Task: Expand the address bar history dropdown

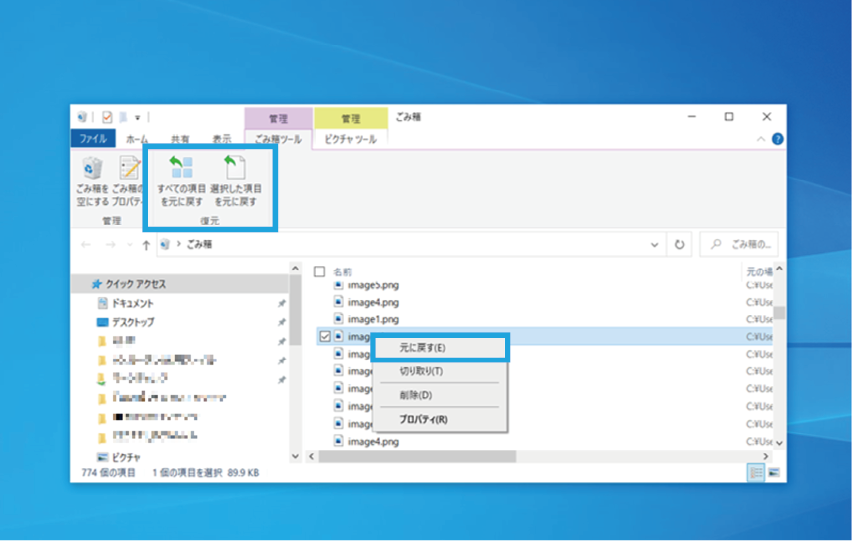Action: point(654,245)
